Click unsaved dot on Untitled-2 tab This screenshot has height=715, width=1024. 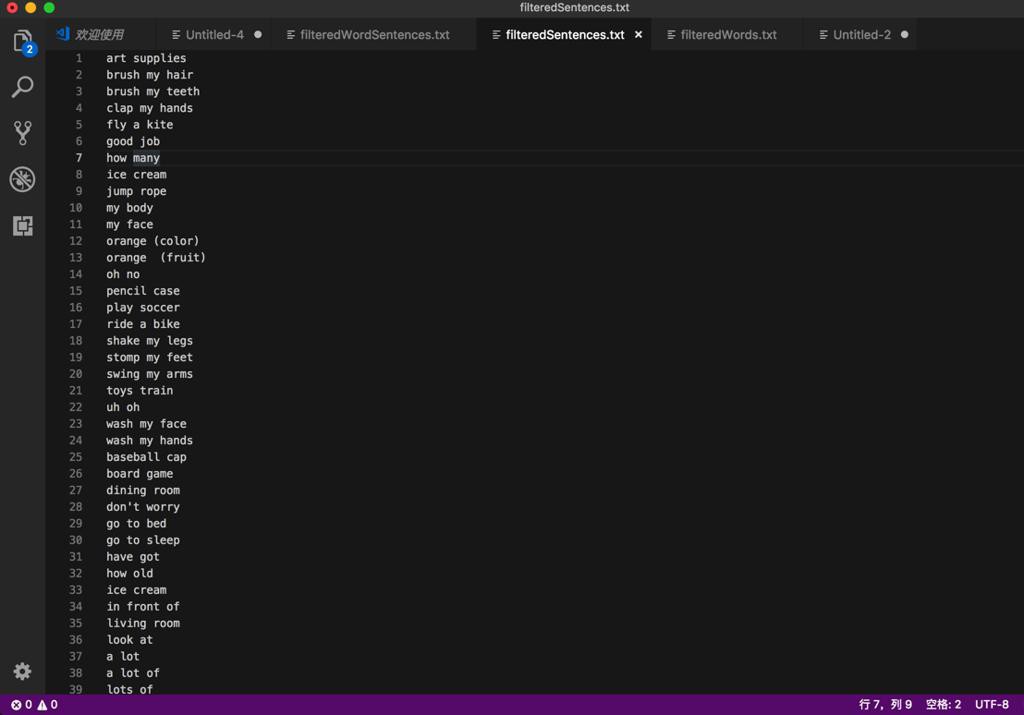click(904, 35)
